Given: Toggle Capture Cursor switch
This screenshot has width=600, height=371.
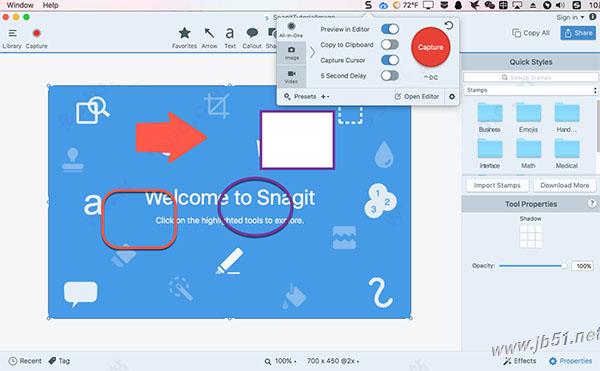Looking at the screenshot, I should [390, 60].
